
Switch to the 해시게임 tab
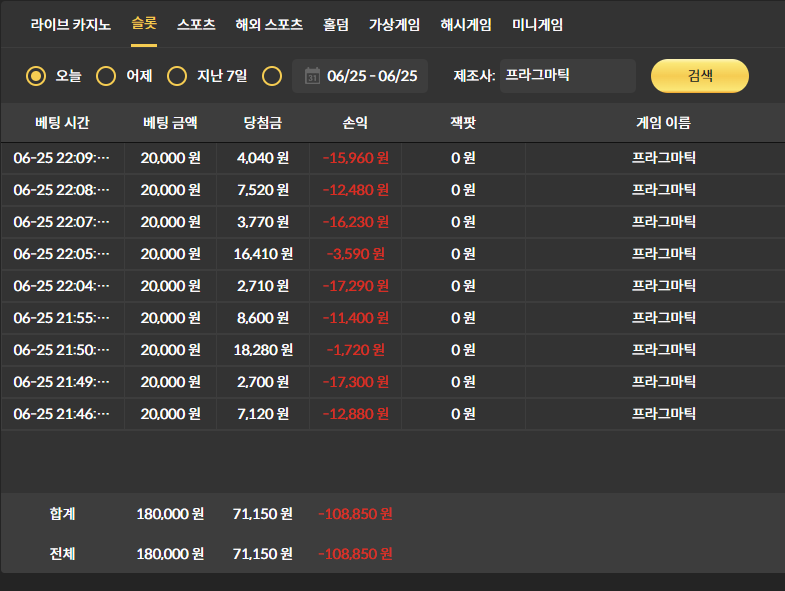tap(466, 25)
